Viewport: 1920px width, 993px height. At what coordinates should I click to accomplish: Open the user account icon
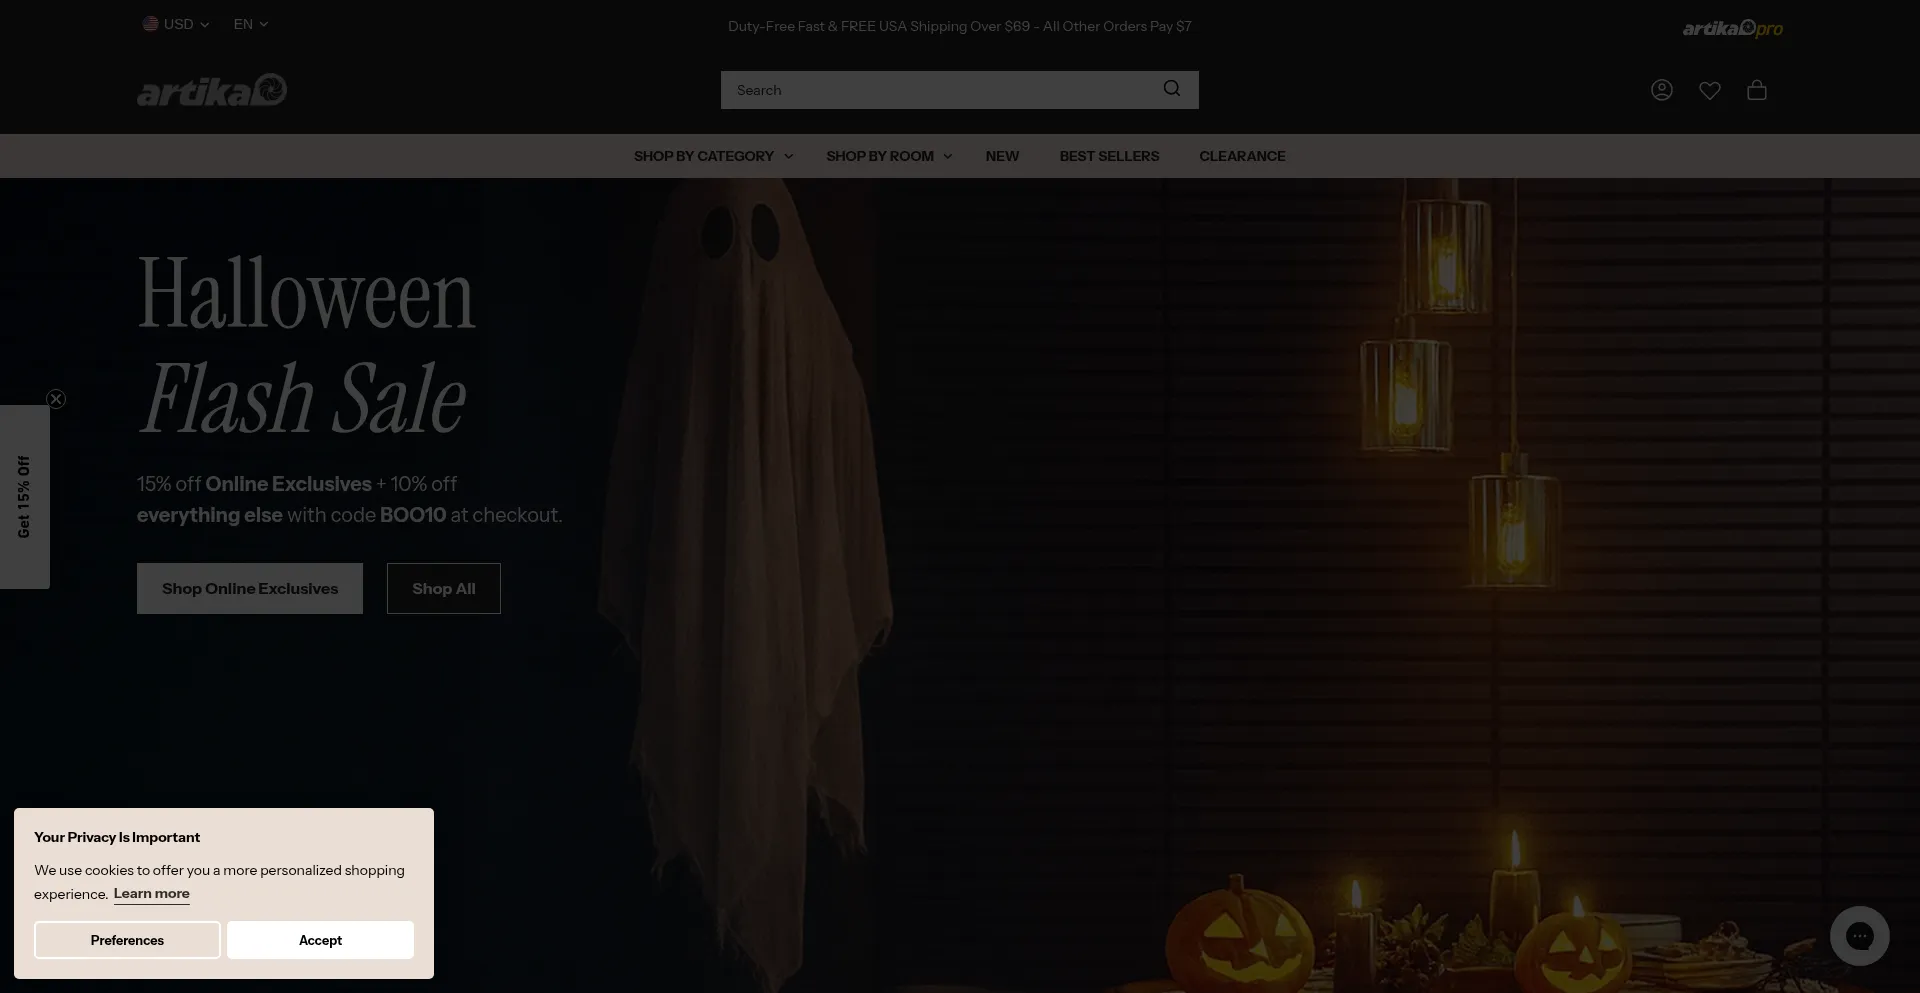tap(1661, 90)
